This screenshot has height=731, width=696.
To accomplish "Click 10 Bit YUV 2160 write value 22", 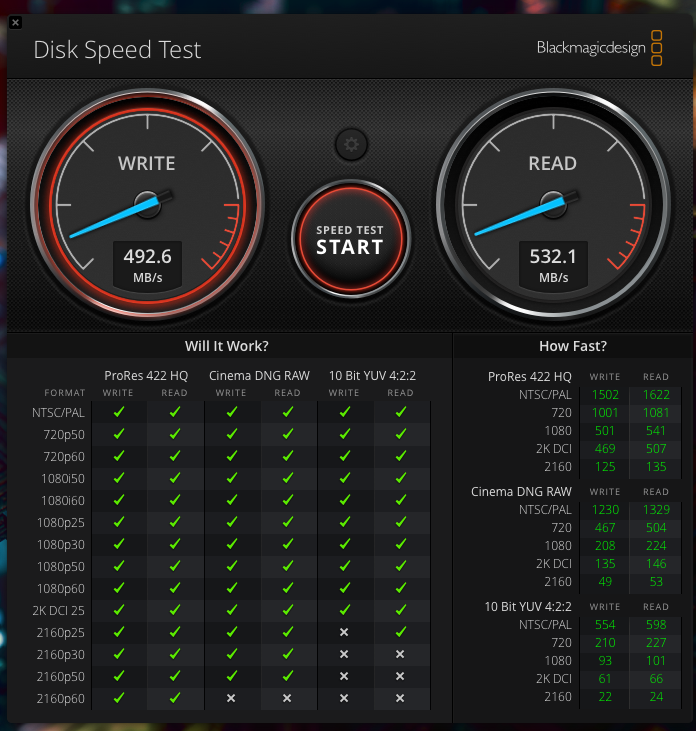I will (x=605, y=697).
